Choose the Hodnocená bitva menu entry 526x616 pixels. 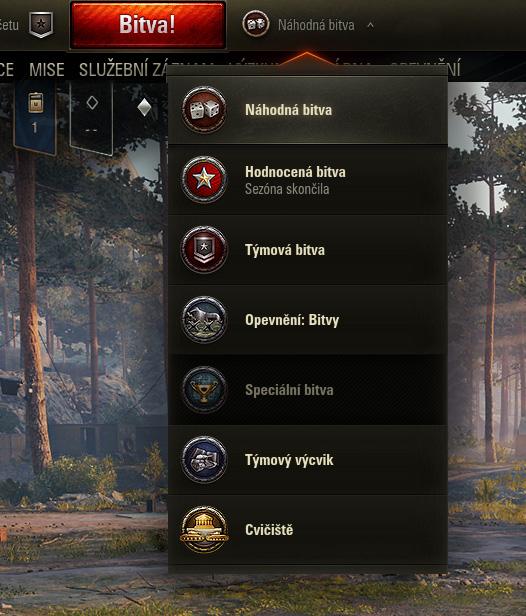click(308, 180)
